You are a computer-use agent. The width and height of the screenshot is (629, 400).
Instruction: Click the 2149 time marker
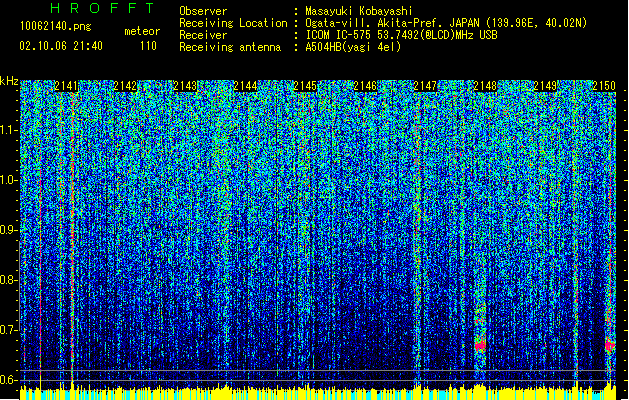tap(545, 86)
